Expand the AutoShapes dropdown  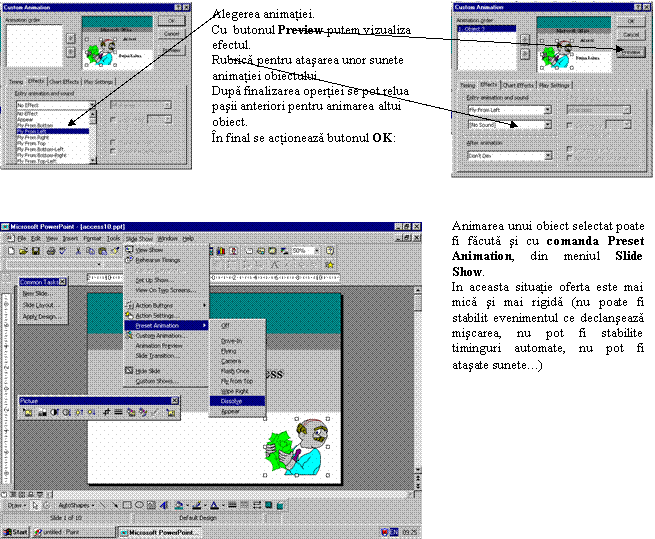click(78, 505)
